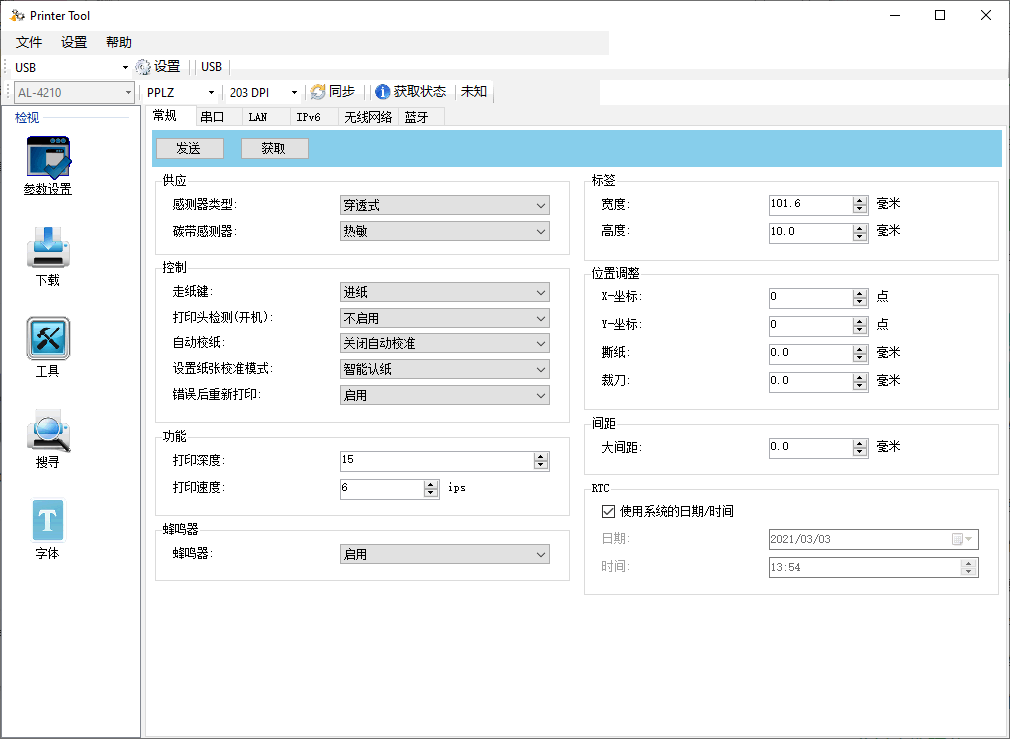
Task: Switch to the 无线网络 tab
Action: pyautogui.click(x=368, y=117)
